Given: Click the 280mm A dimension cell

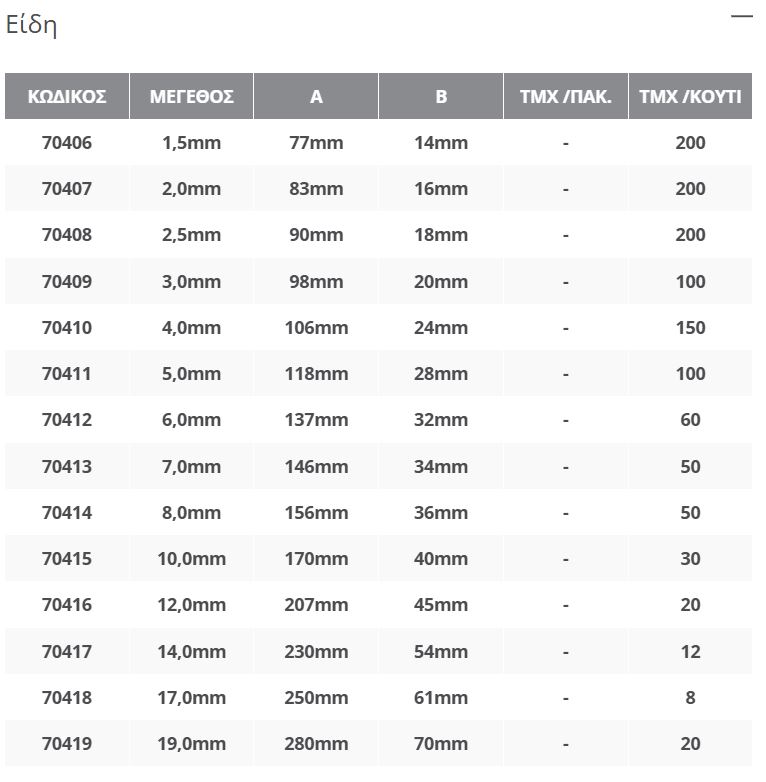Looking at the screenshot, I should pyautogui.click(x=316, y=744).
